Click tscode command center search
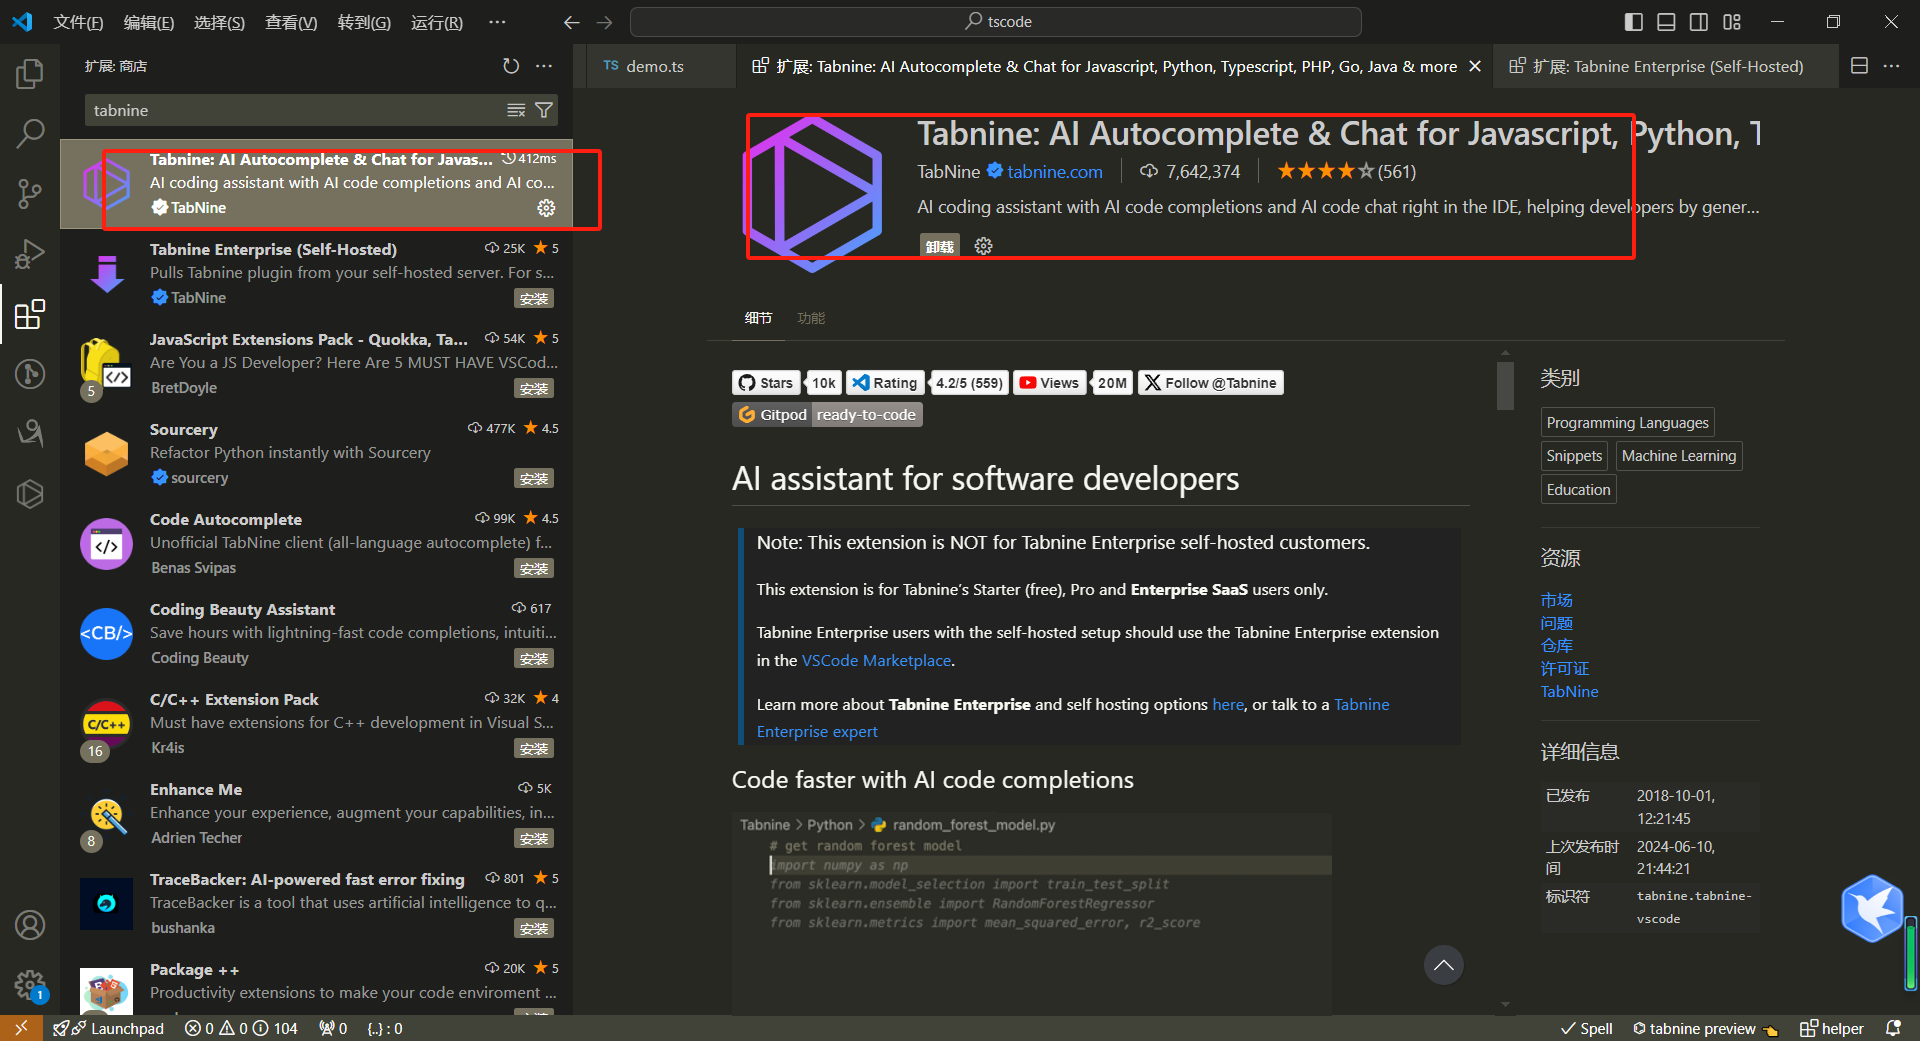The image size is (1920, 1041). 996,22
